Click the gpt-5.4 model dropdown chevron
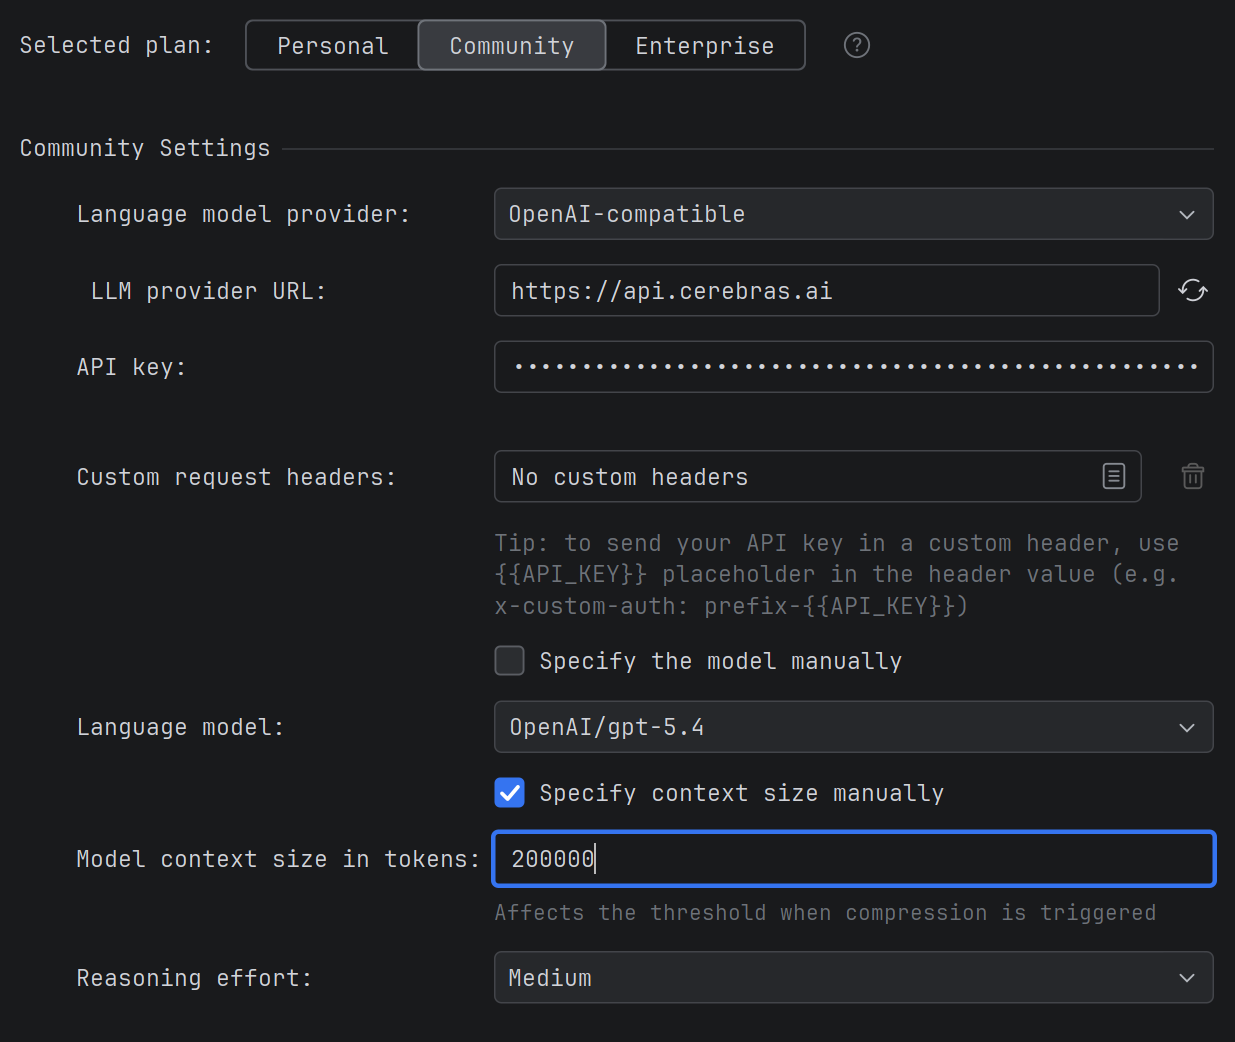 [x=1186, y=727]
